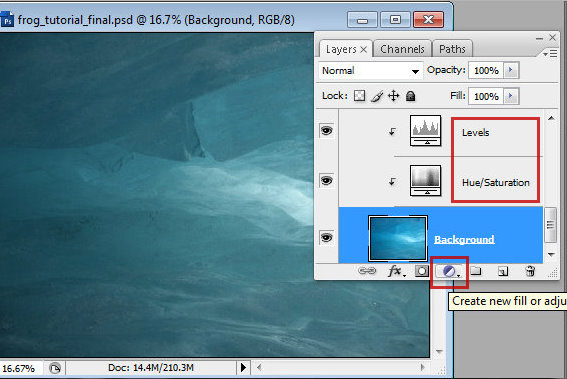Open the Normal blend mode dropdown

(x=371, y=71)
